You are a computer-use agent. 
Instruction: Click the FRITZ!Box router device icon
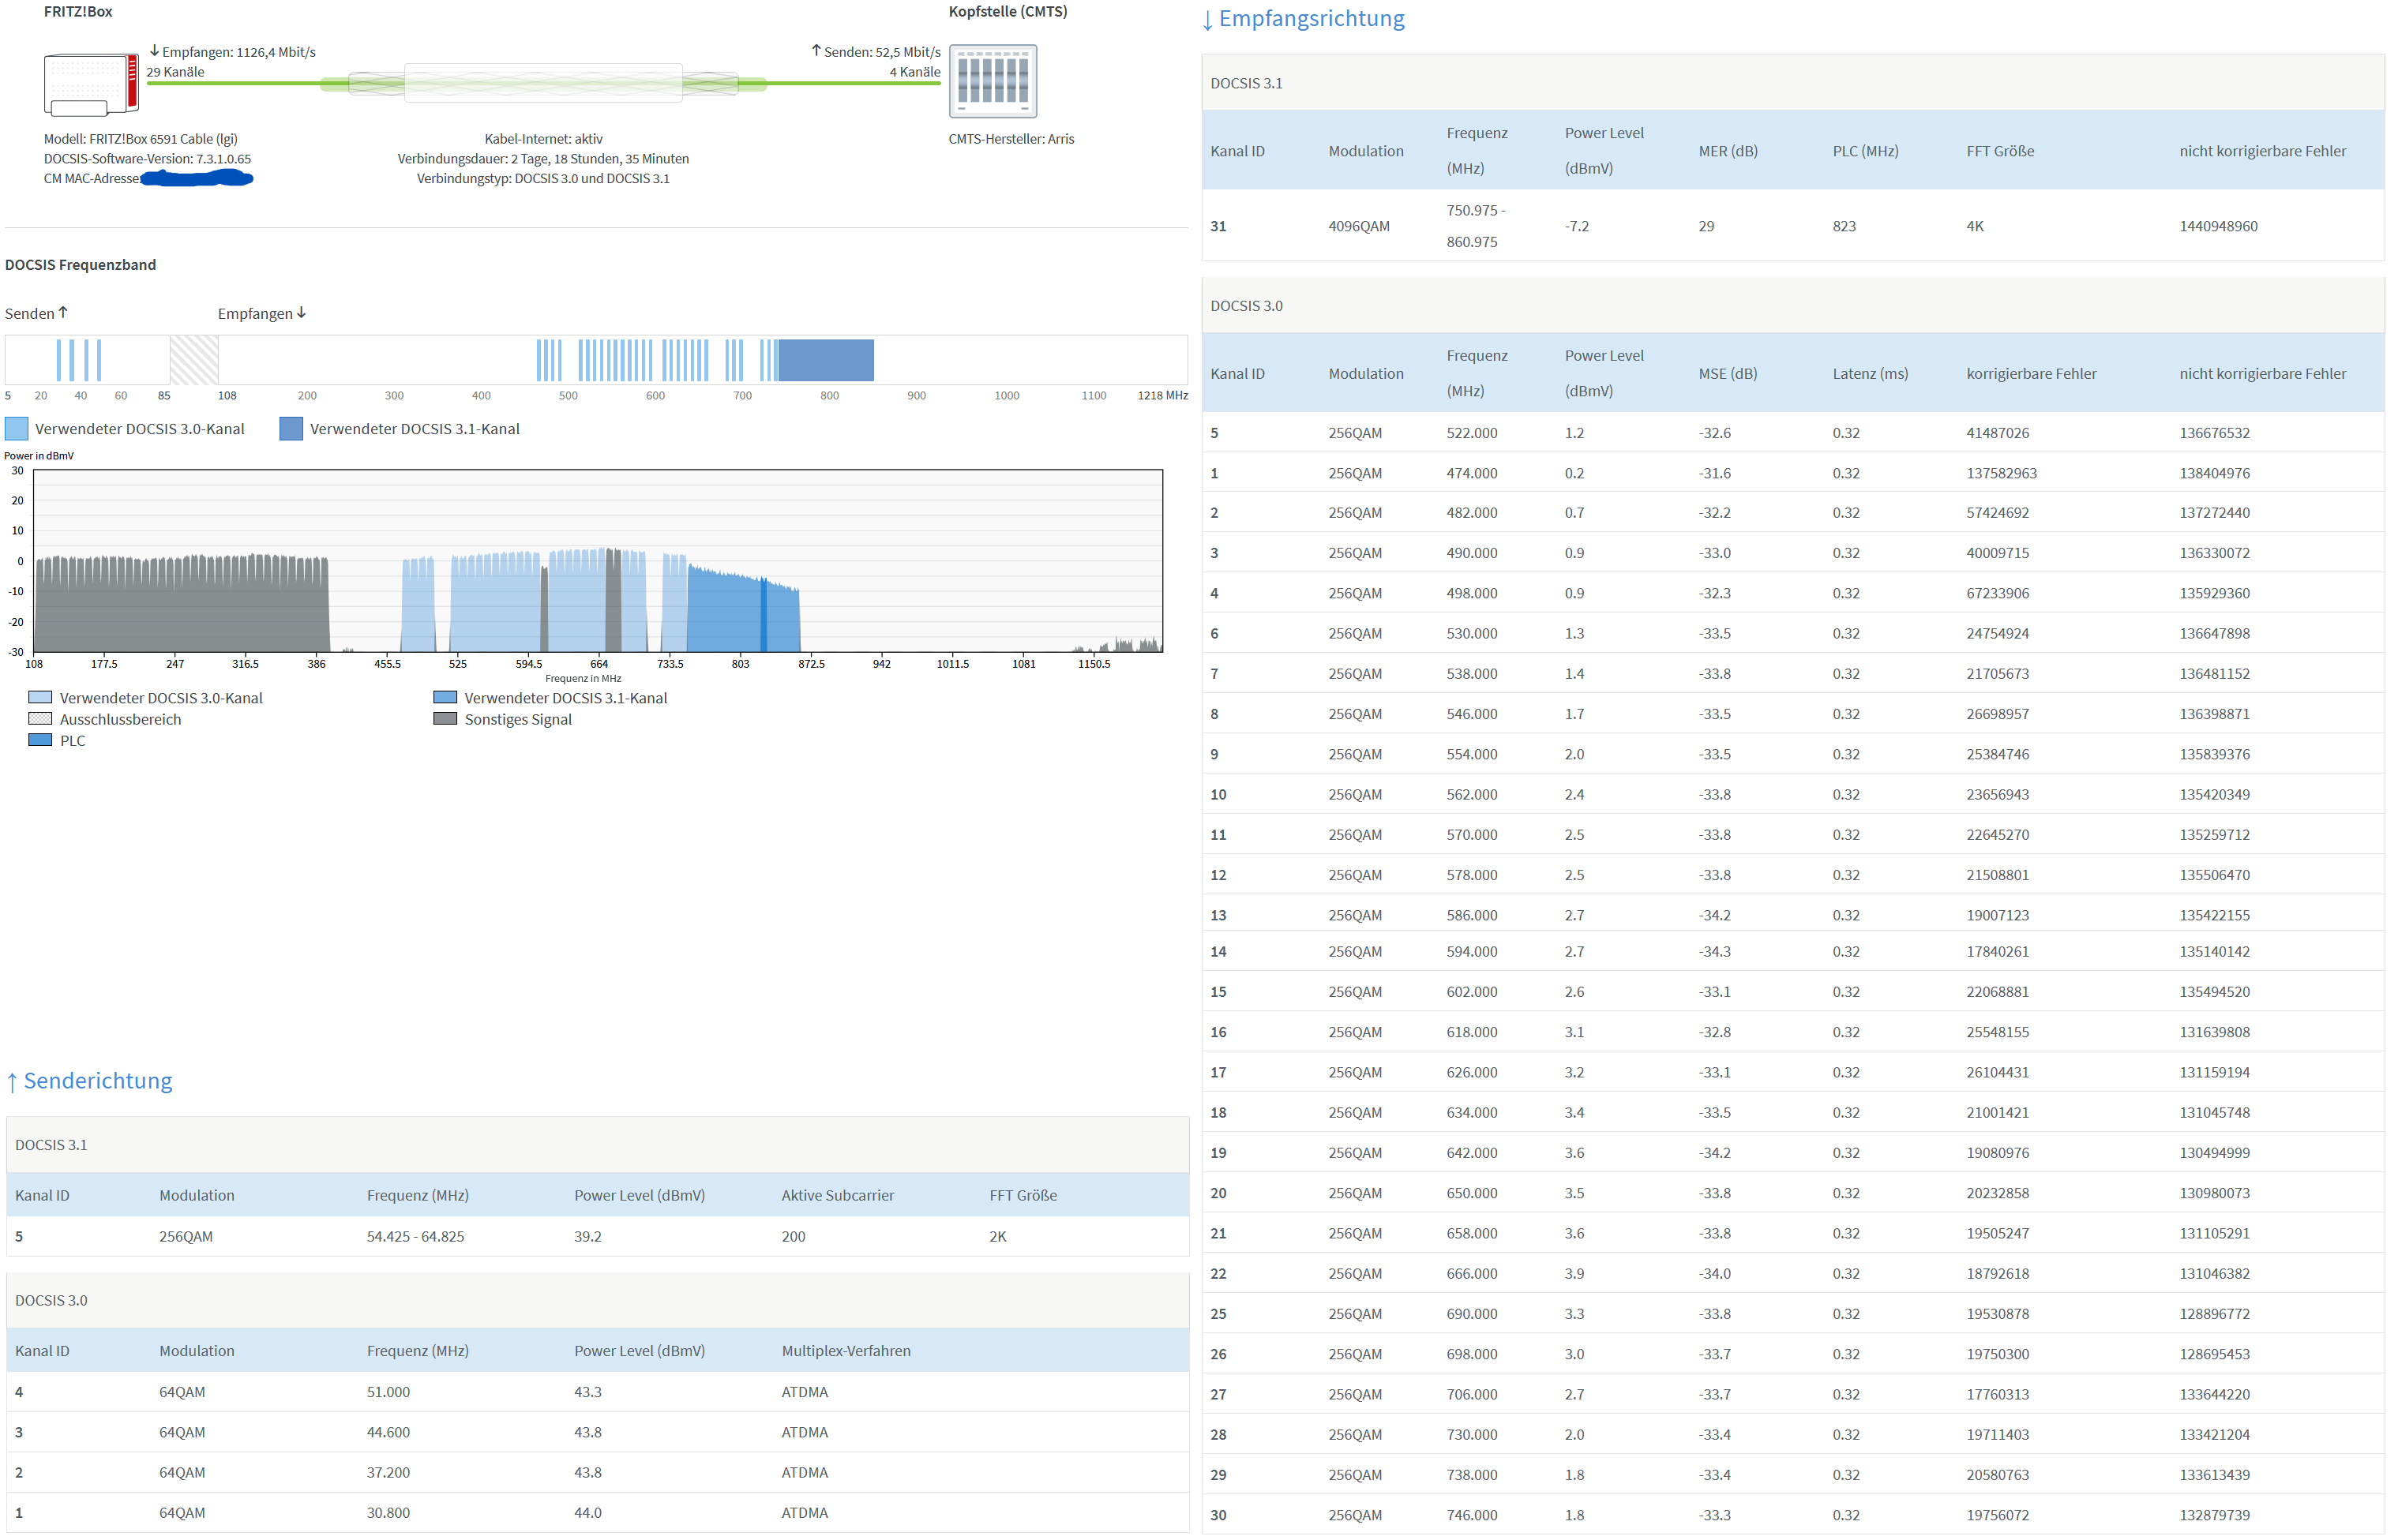tap(90, 84)
